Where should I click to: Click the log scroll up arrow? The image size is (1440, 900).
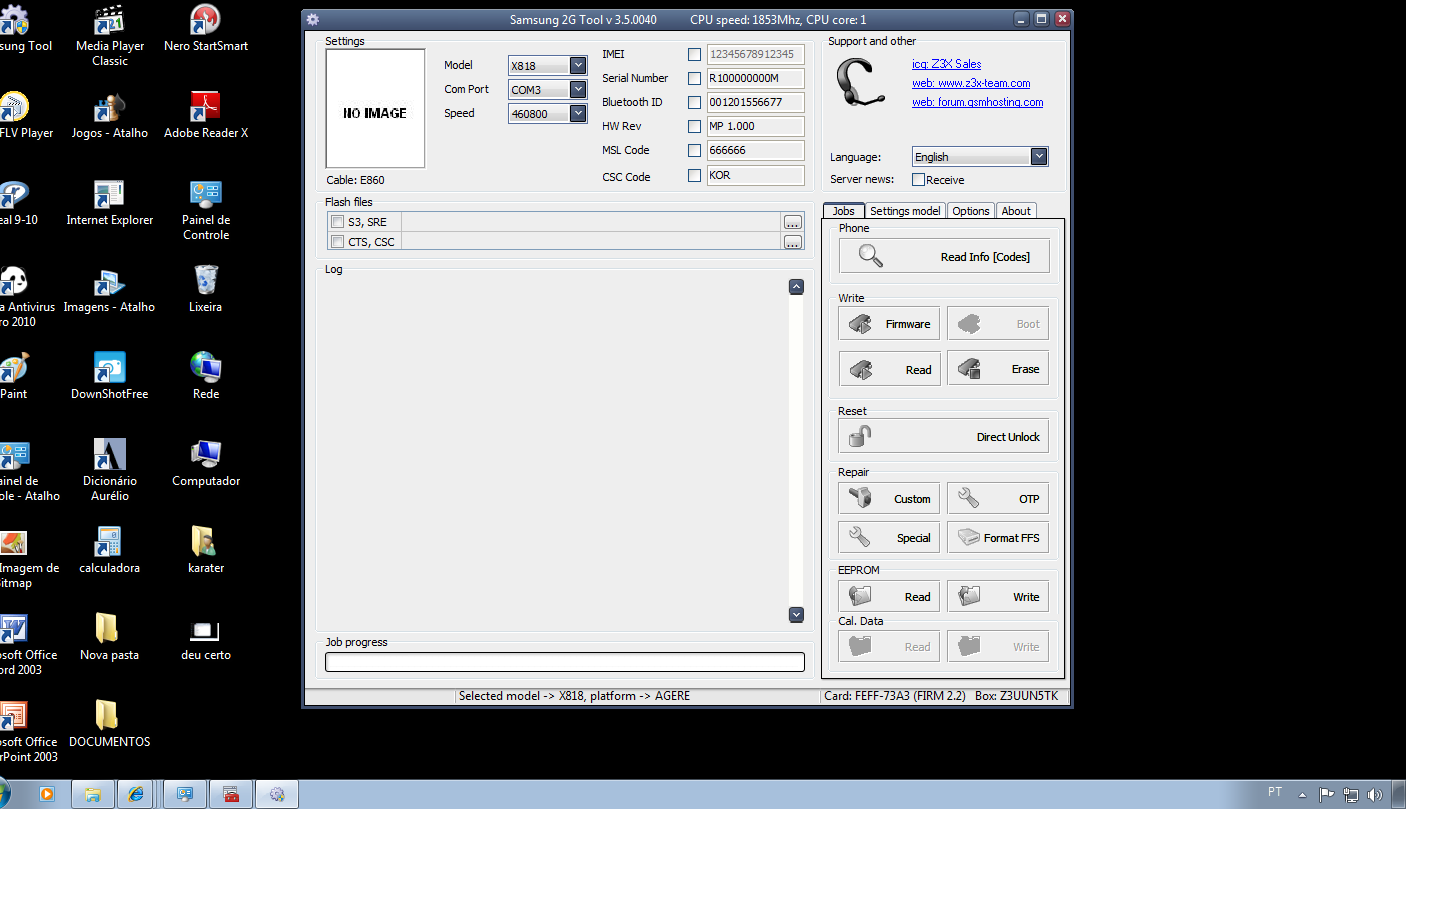[796, 287]
